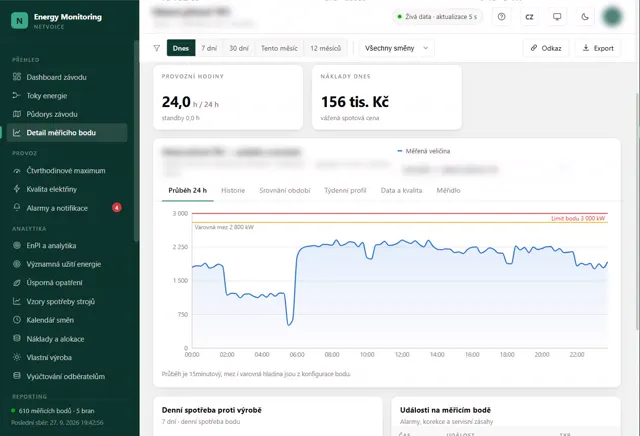Click the Úsporná opatření leaf icon
This screenshot has width=640, height=436.
coord(17,283)
